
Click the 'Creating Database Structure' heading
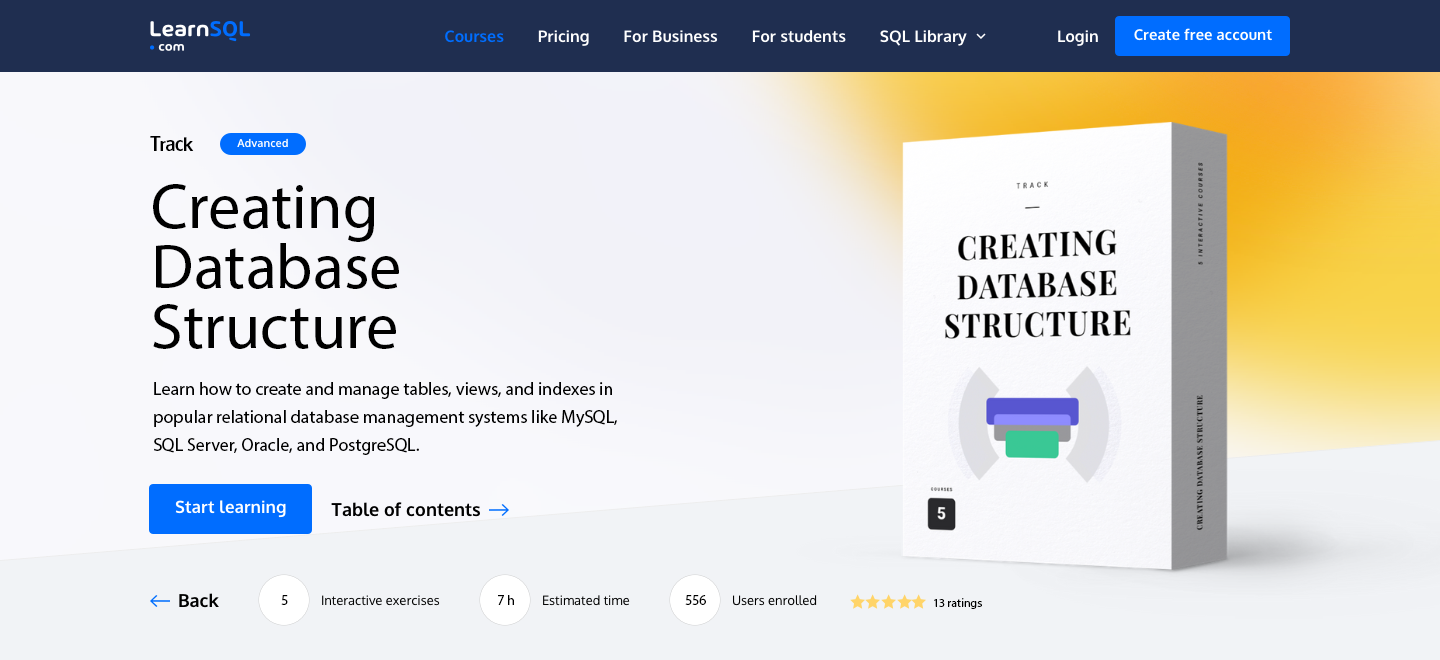click(276, 267)
